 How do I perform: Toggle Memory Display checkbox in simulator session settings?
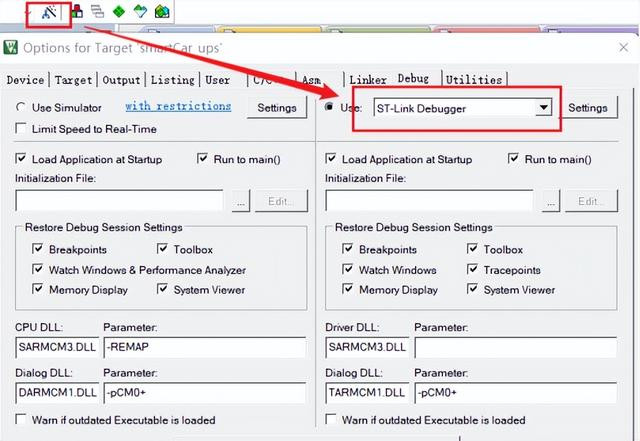point(37,289)
